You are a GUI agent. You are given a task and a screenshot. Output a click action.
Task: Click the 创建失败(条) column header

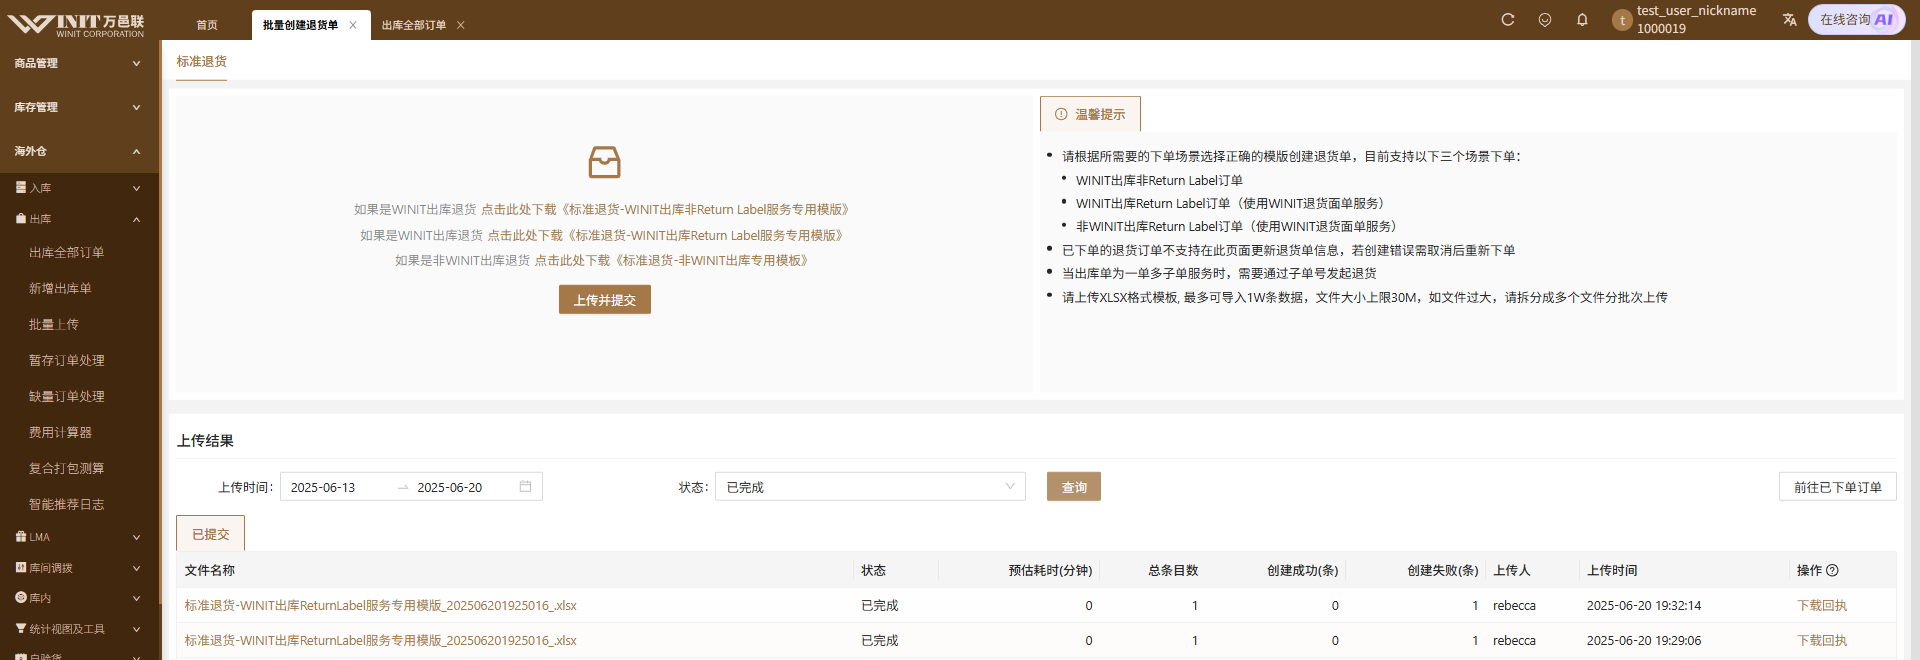(x=1443, y=571)
